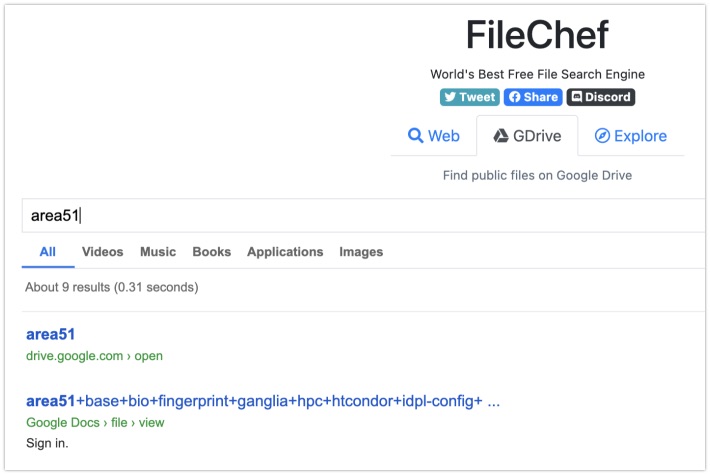Filter results by Music
This screenshot has height=475, width=710.
click(x=158, y=252)
